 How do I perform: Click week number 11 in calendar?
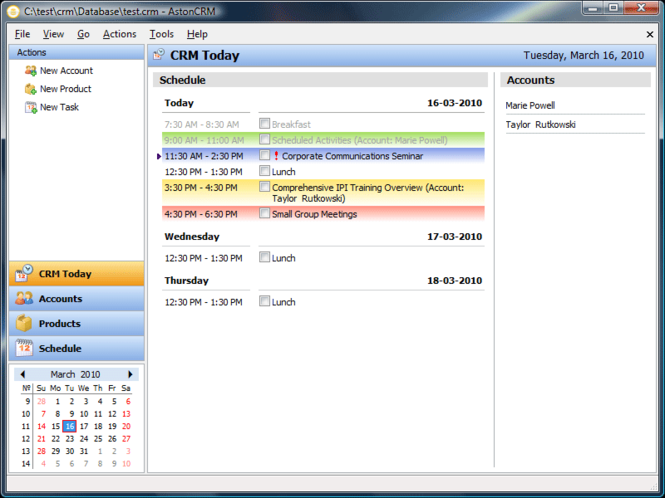26,426
